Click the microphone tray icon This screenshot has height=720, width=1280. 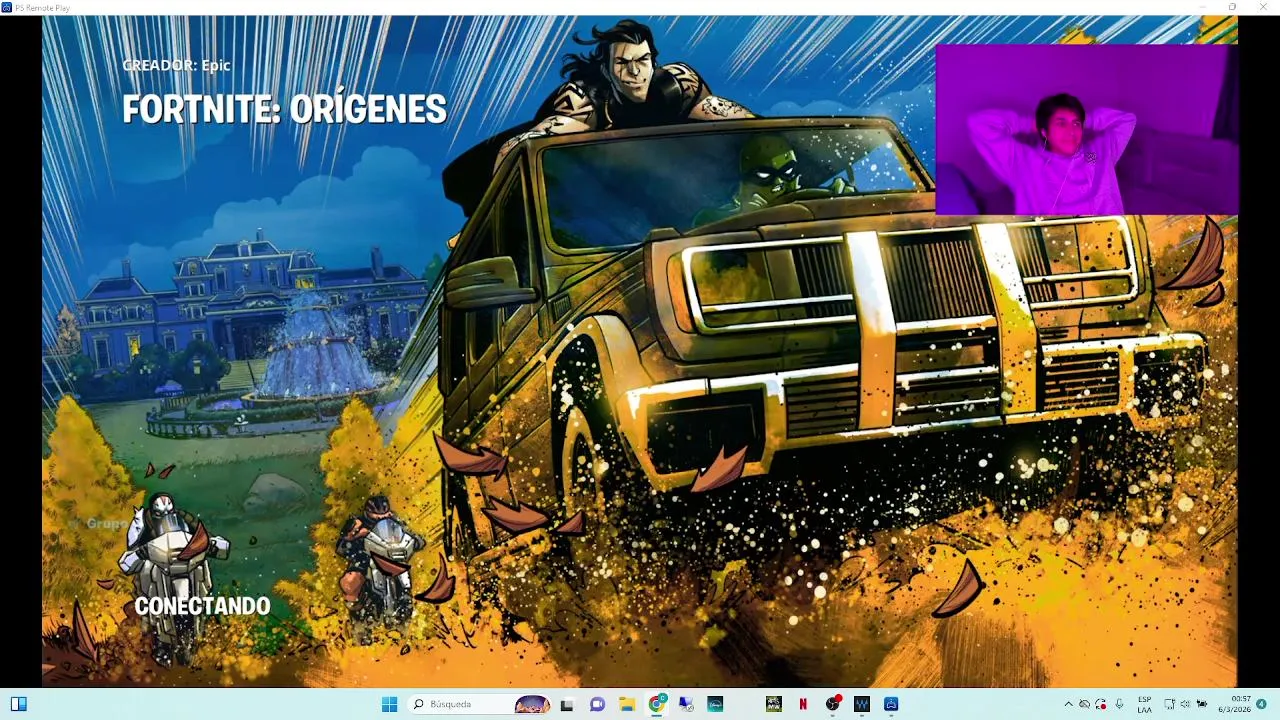click(1119, 704)
